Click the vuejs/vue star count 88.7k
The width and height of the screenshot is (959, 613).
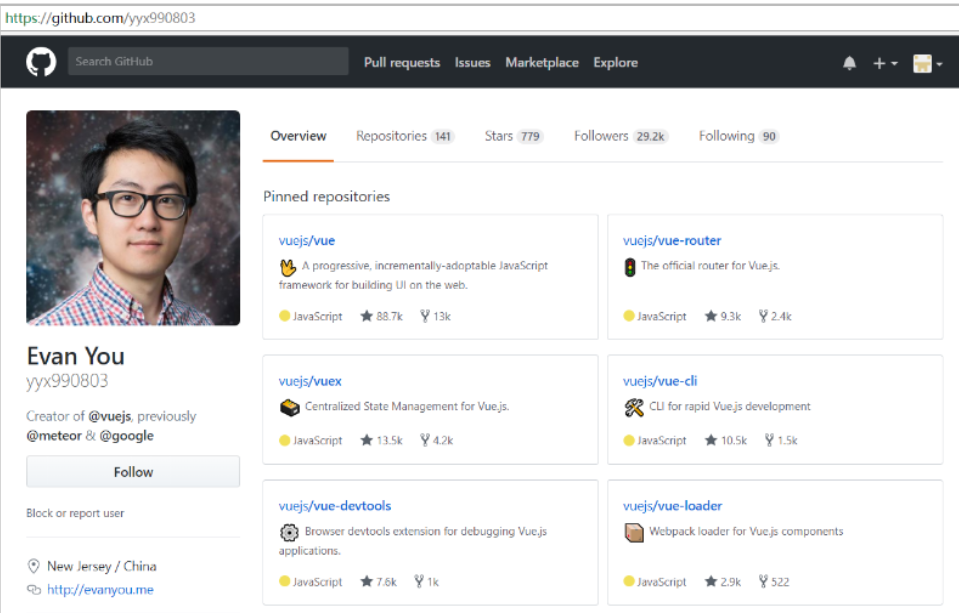pos(382,316)
